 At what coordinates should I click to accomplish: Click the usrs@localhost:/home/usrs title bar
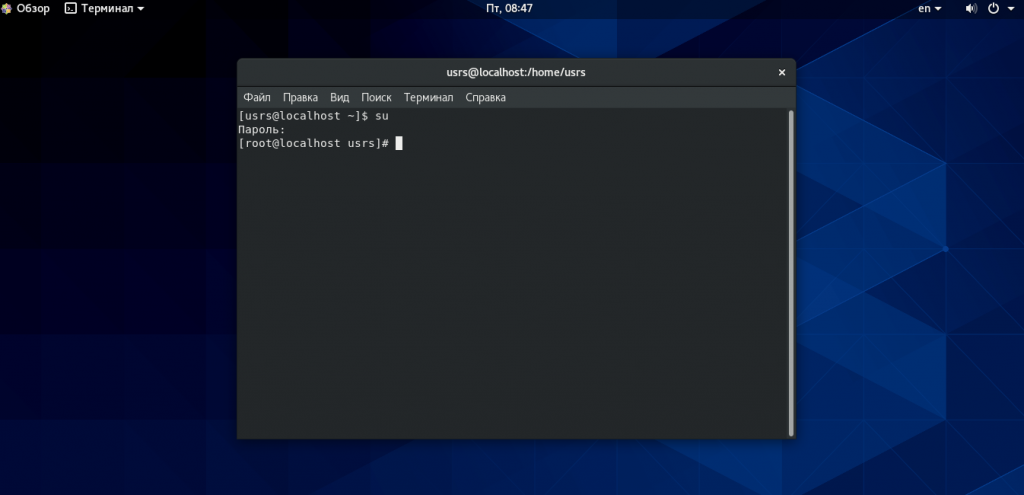pyautogui.click(x=516, y=72)
